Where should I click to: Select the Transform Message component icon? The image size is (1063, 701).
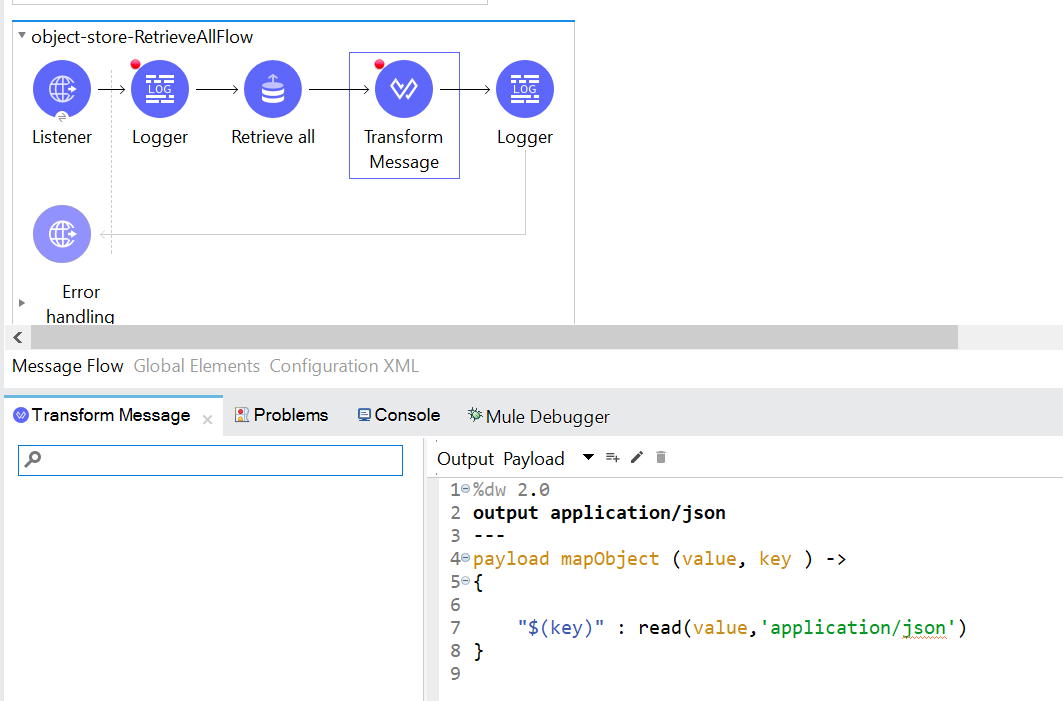[403, 89]
